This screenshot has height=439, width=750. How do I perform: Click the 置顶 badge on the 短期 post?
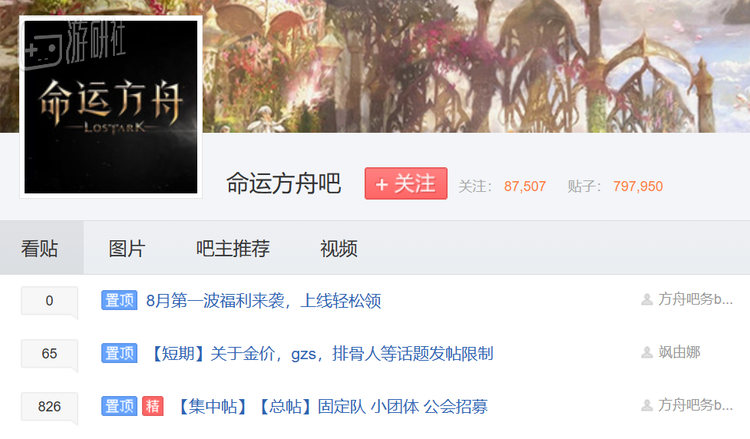click(119, 353)
